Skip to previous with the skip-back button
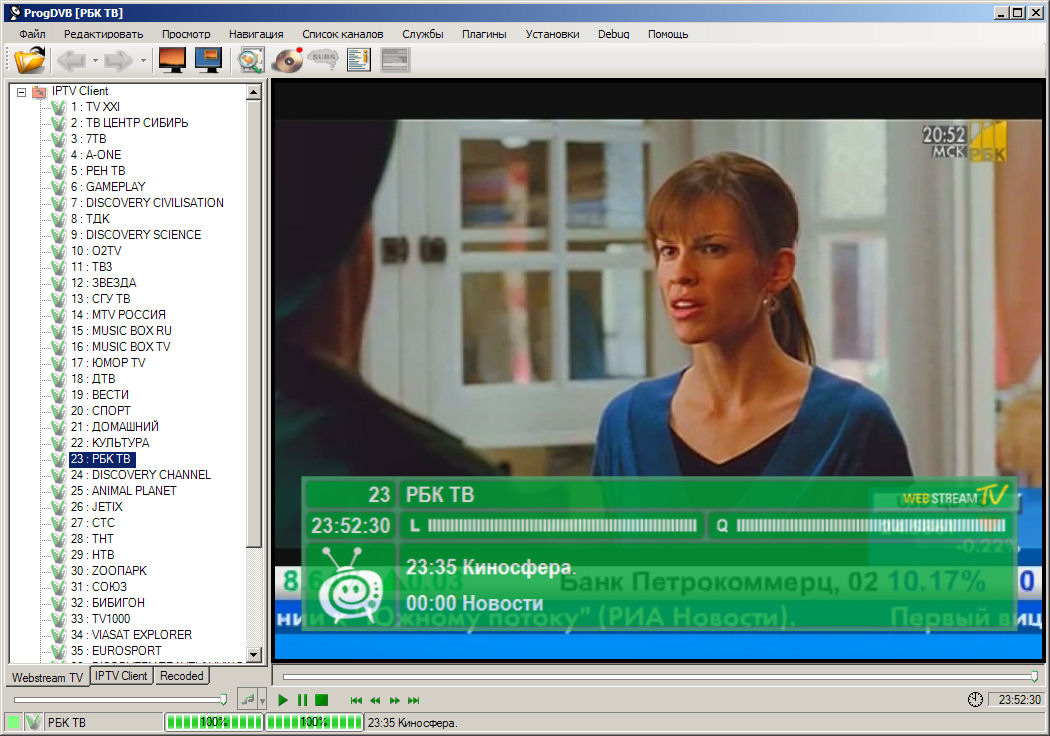Viewport: 1050px width, 736px height. tap(356, 700)
